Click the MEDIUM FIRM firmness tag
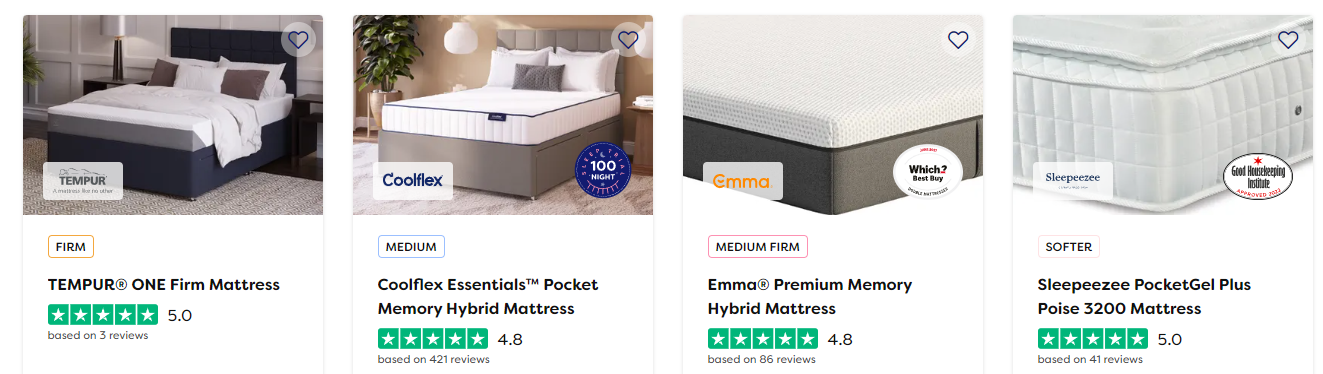This screenshot has height=374, width=1323. [758, 246]
